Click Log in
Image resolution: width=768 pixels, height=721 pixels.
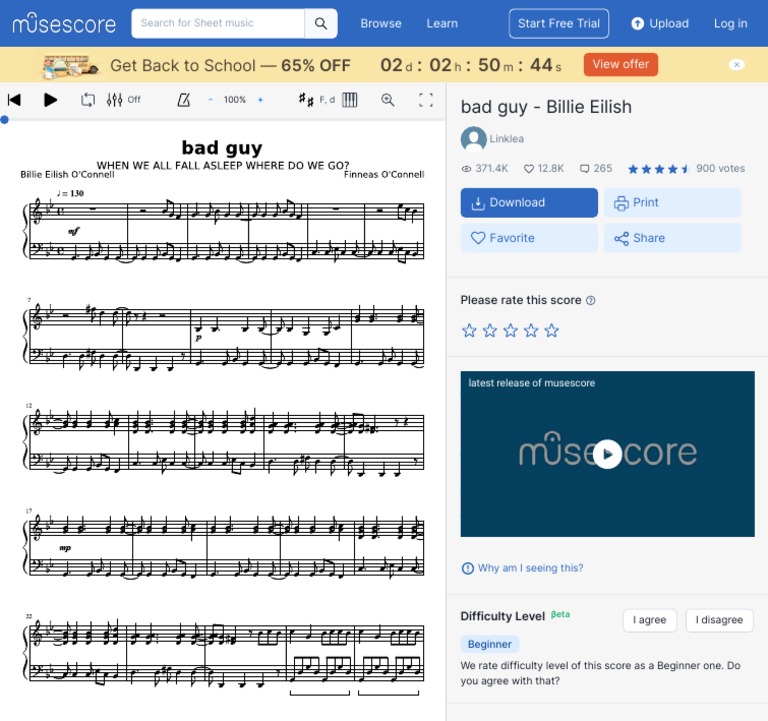[x=730, y=23]
